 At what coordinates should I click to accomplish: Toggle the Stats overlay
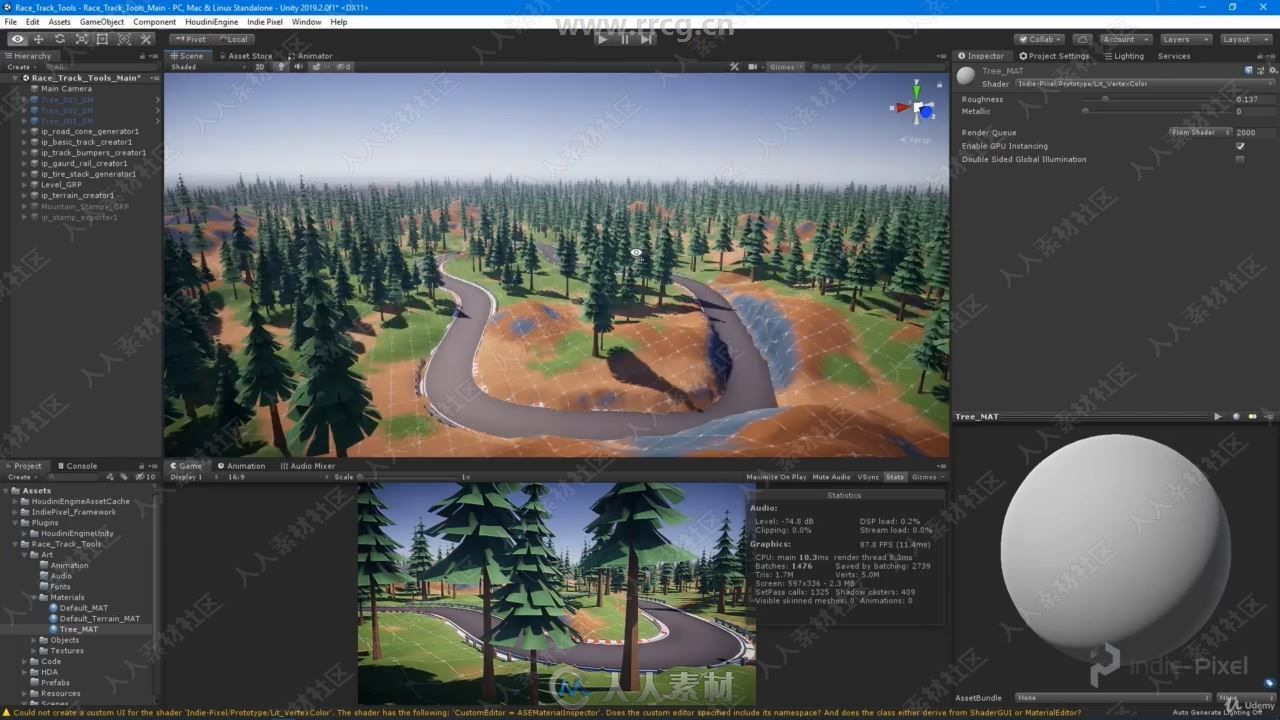(x=894, y=477)
